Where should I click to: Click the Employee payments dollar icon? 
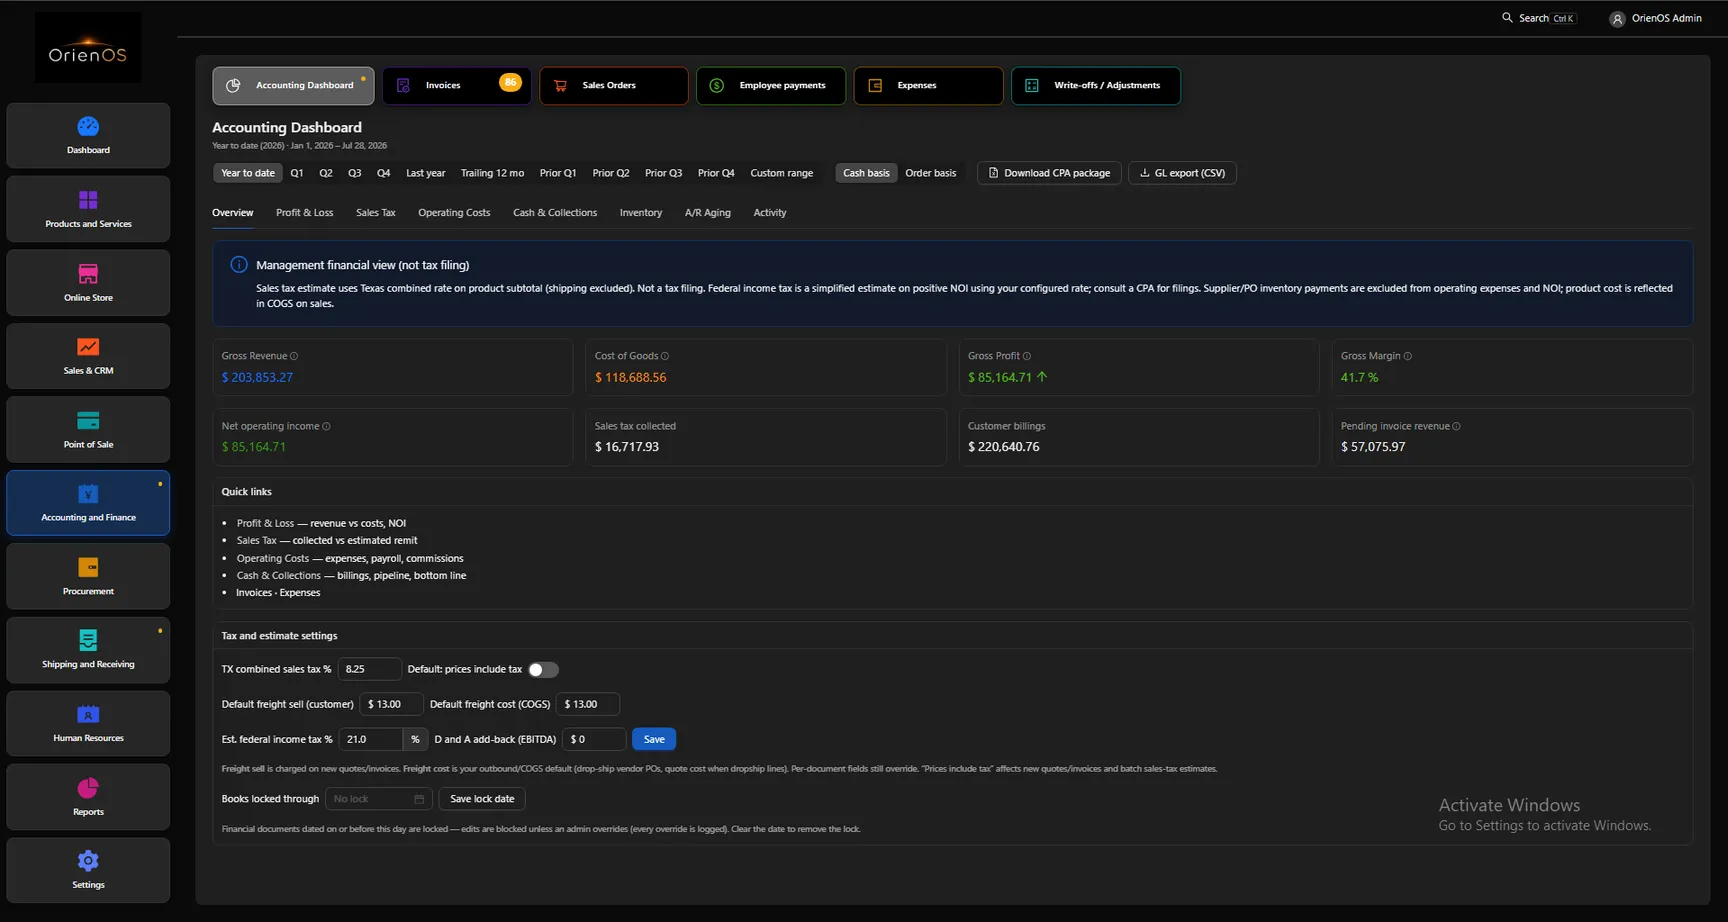[x=717, y=86]
